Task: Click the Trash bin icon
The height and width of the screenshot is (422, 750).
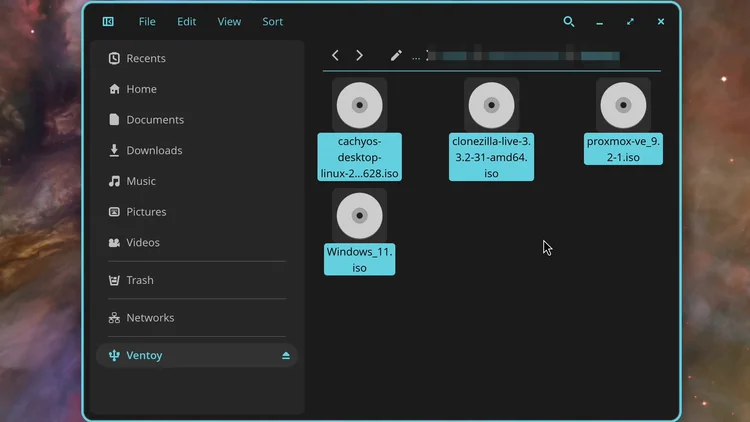Action: click(114, 280)
